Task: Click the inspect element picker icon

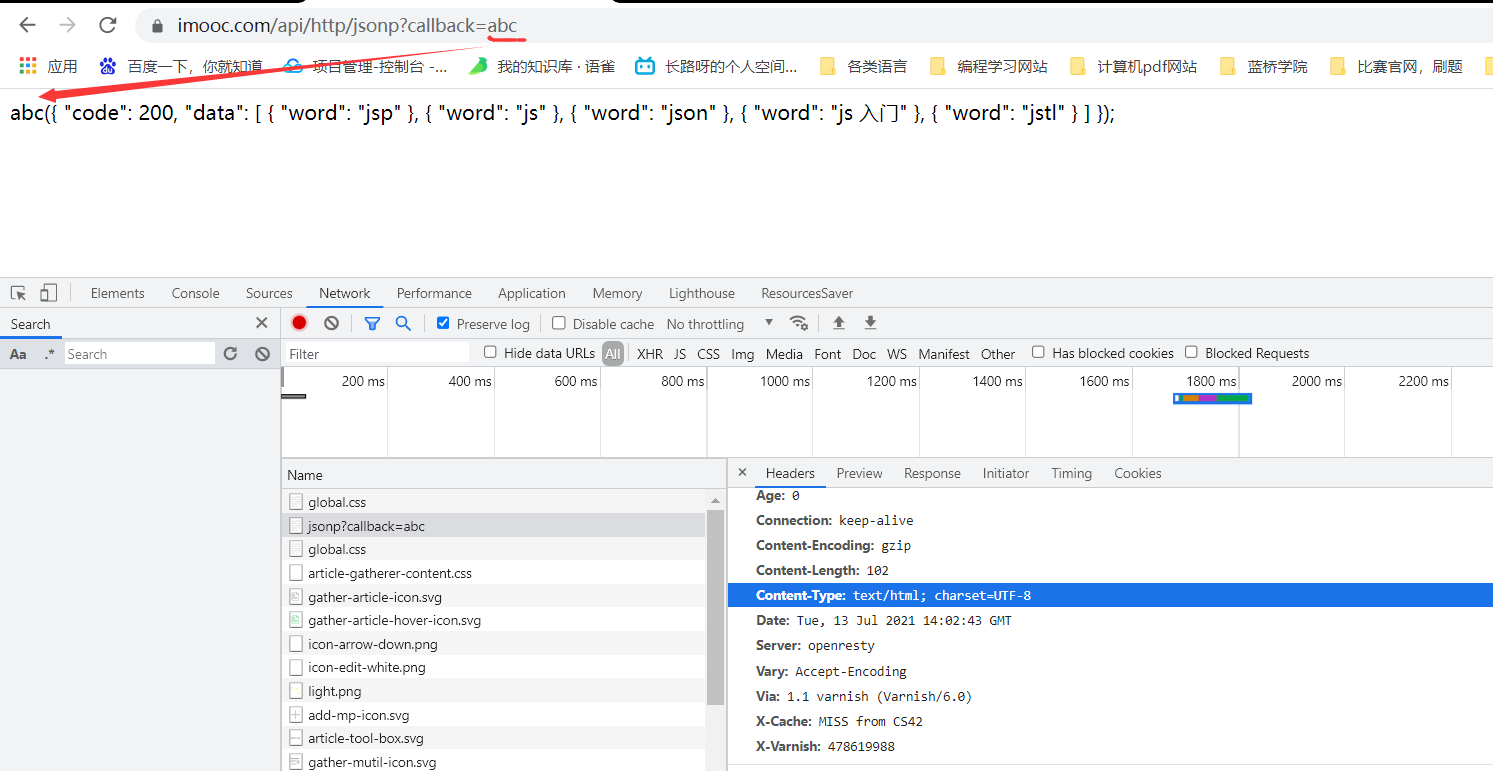Action: coord(18,293)
